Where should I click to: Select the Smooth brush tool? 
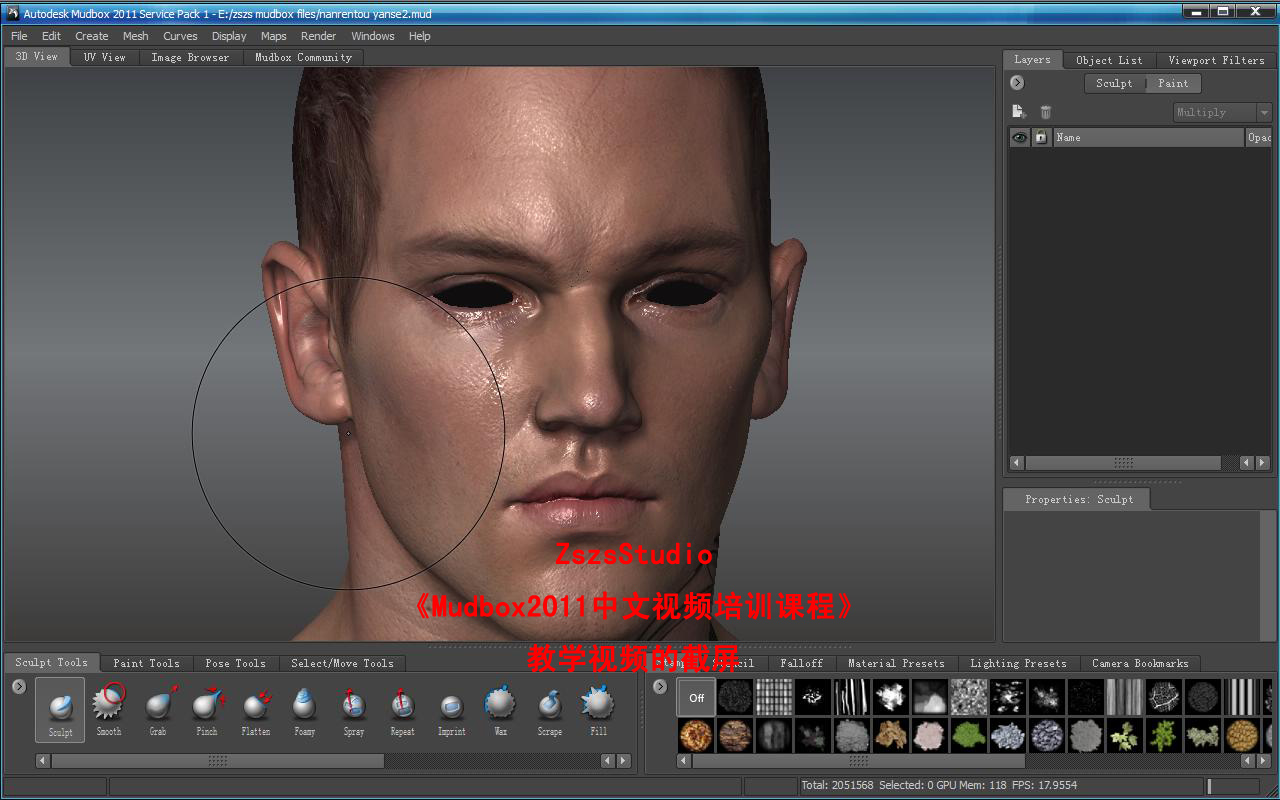click(109, 710)
